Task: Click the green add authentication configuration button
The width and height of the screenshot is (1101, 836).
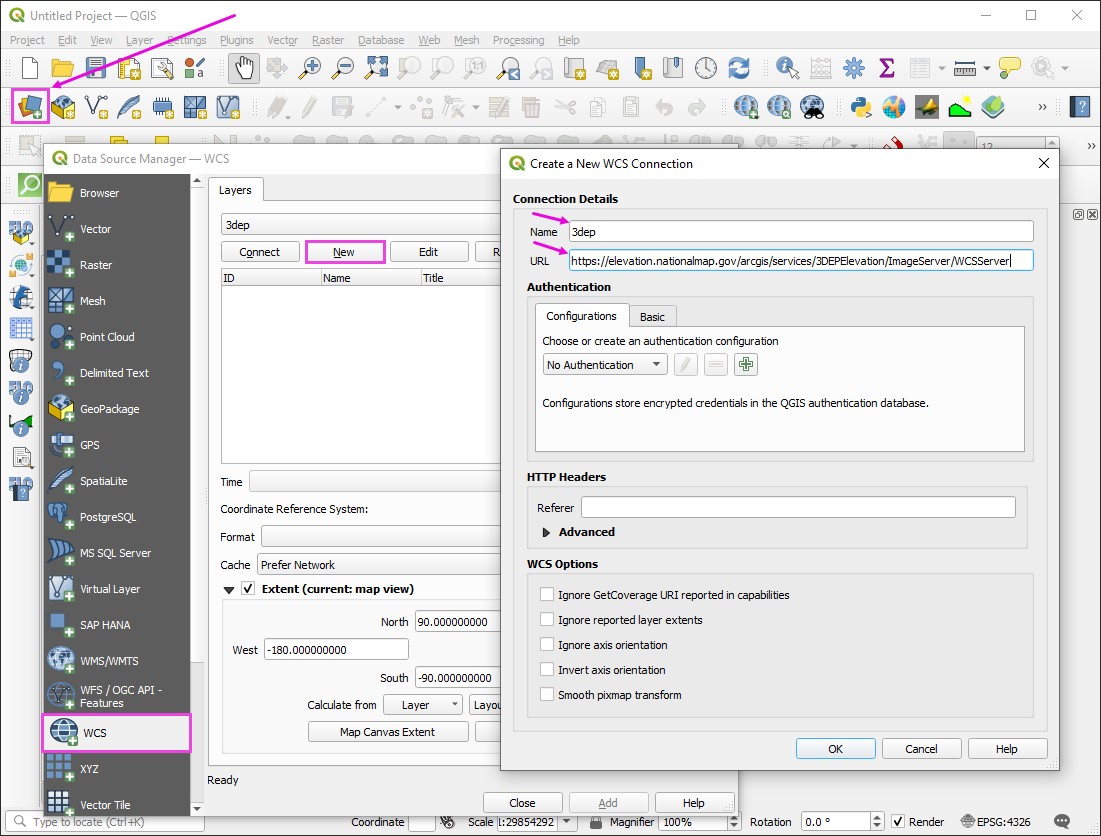Action: pyautogui.click(x=745, y=365)
